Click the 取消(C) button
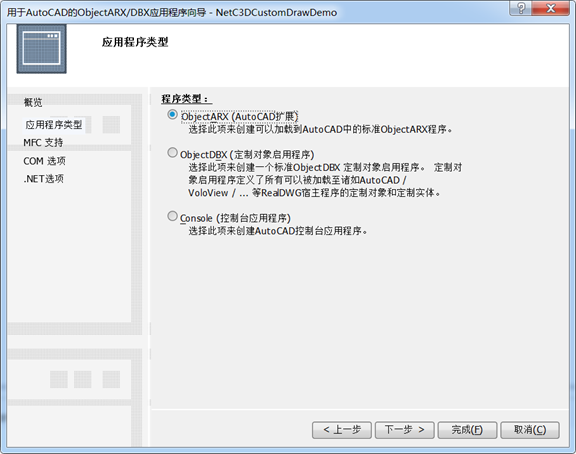Image resolution: width=576 pixels, height=454 pixels. pos(530,430)
